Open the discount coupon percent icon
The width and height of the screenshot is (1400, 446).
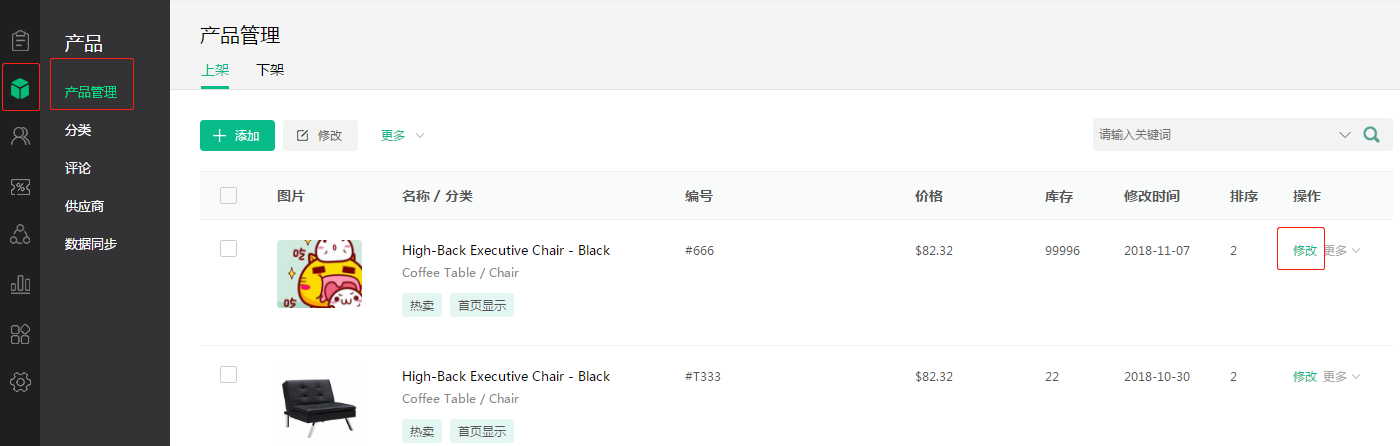coord(20,187)
